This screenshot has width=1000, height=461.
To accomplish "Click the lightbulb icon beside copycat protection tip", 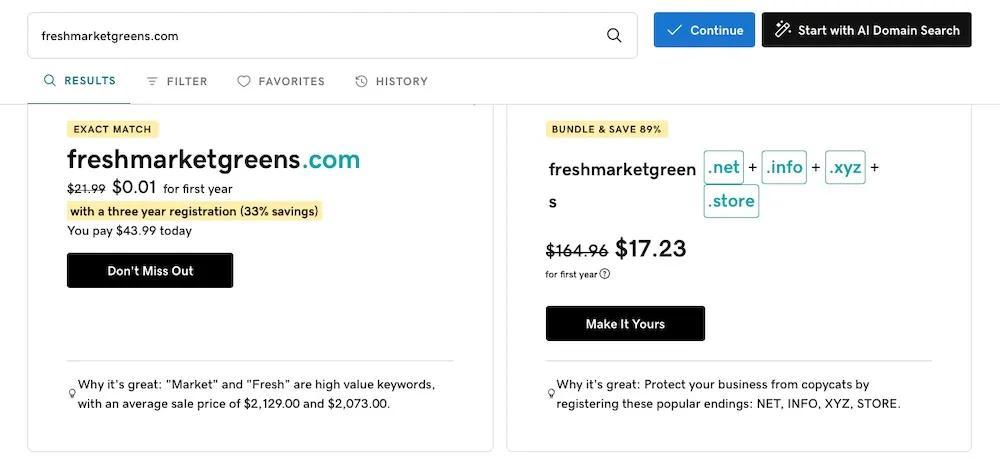I will pyautogui.click(x=551, y=394).
